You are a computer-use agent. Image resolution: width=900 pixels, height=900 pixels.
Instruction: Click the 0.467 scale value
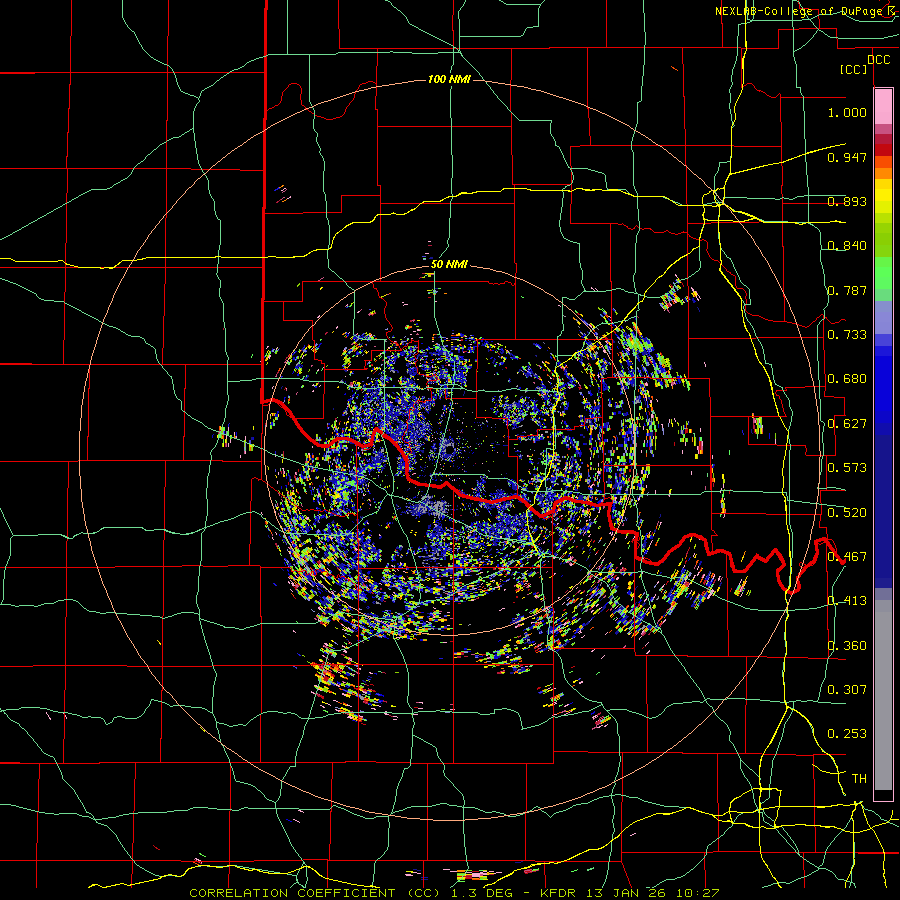[x=847, y=557]
